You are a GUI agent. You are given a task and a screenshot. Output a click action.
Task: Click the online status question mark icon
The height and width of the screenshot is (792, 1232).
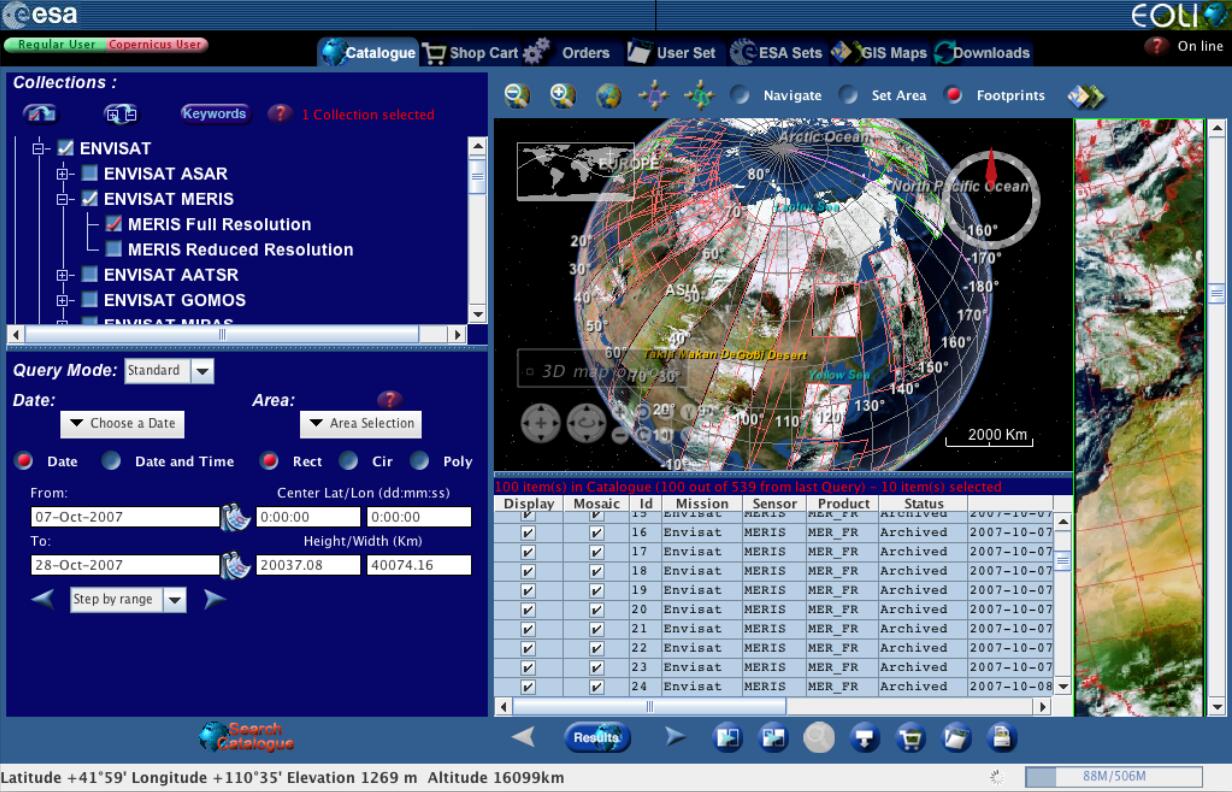(1156, 46)
